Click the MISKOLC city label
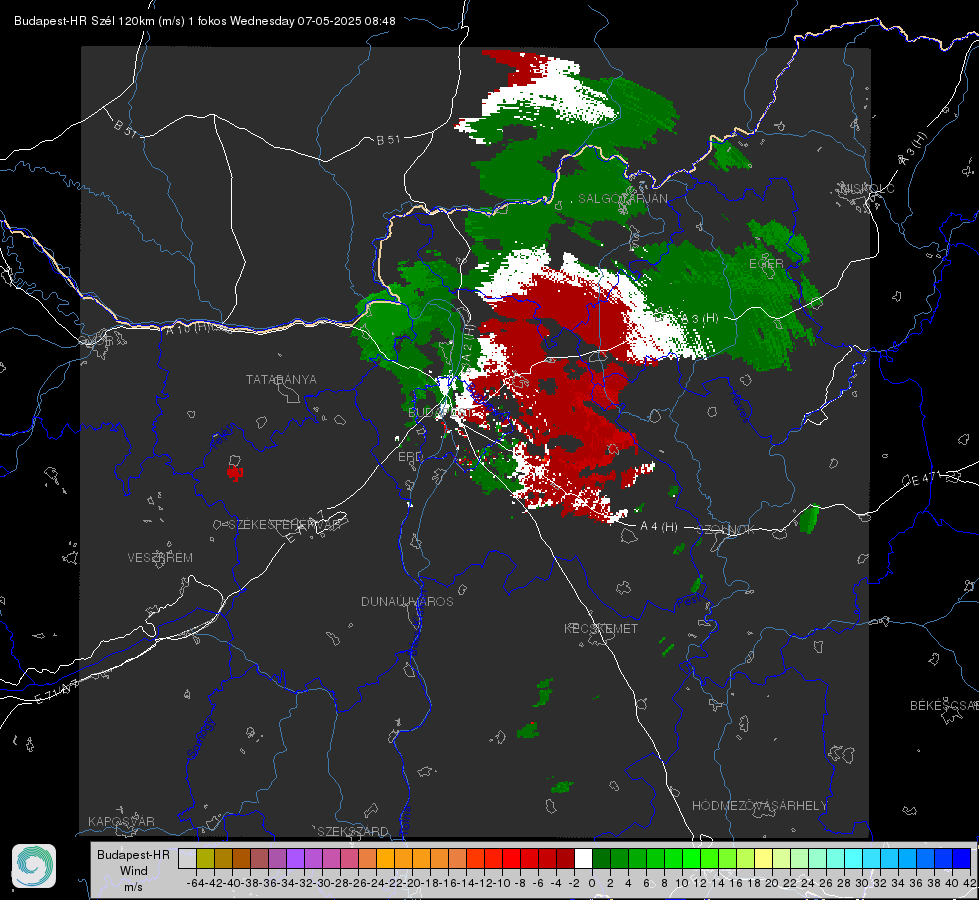This screenshot has width=979, height=900. (867, 188)
